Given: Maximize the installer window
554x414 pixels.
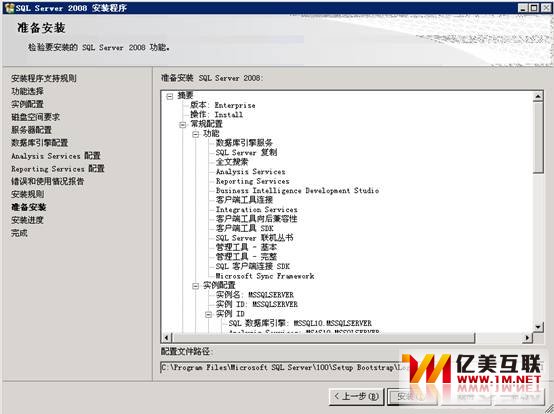Looking at the screenshot, I should click(x=534, y=8).
